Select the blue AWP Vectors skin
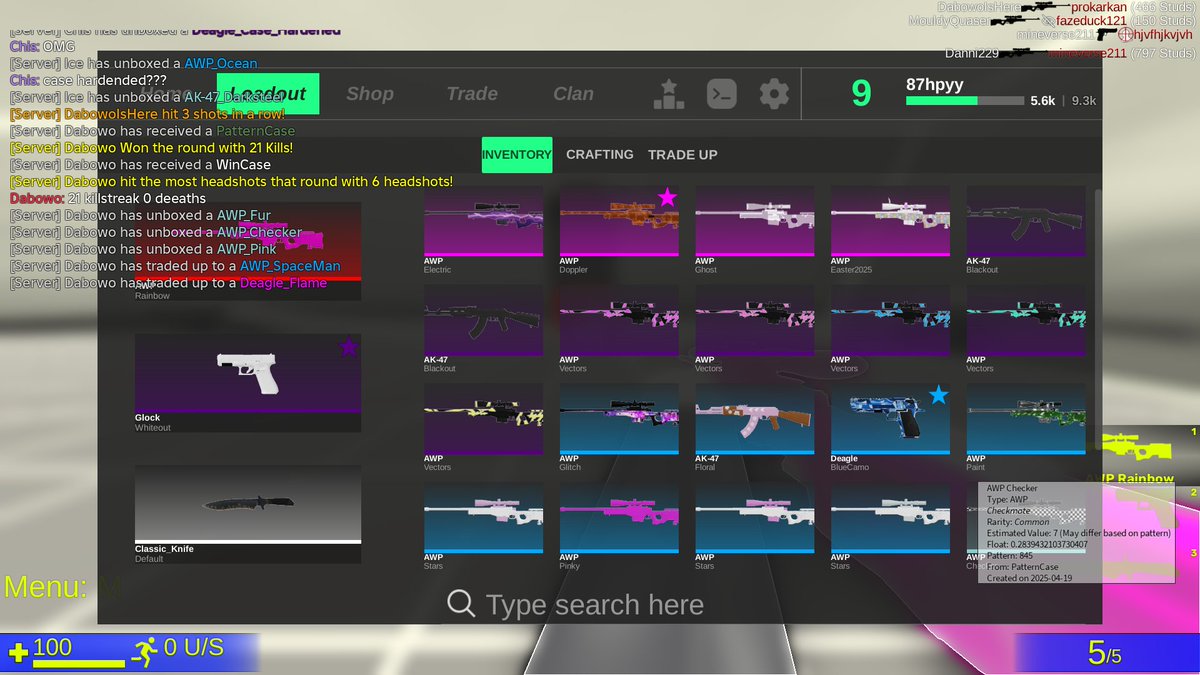The image size is (1200, 675). [x=890, y=329]
